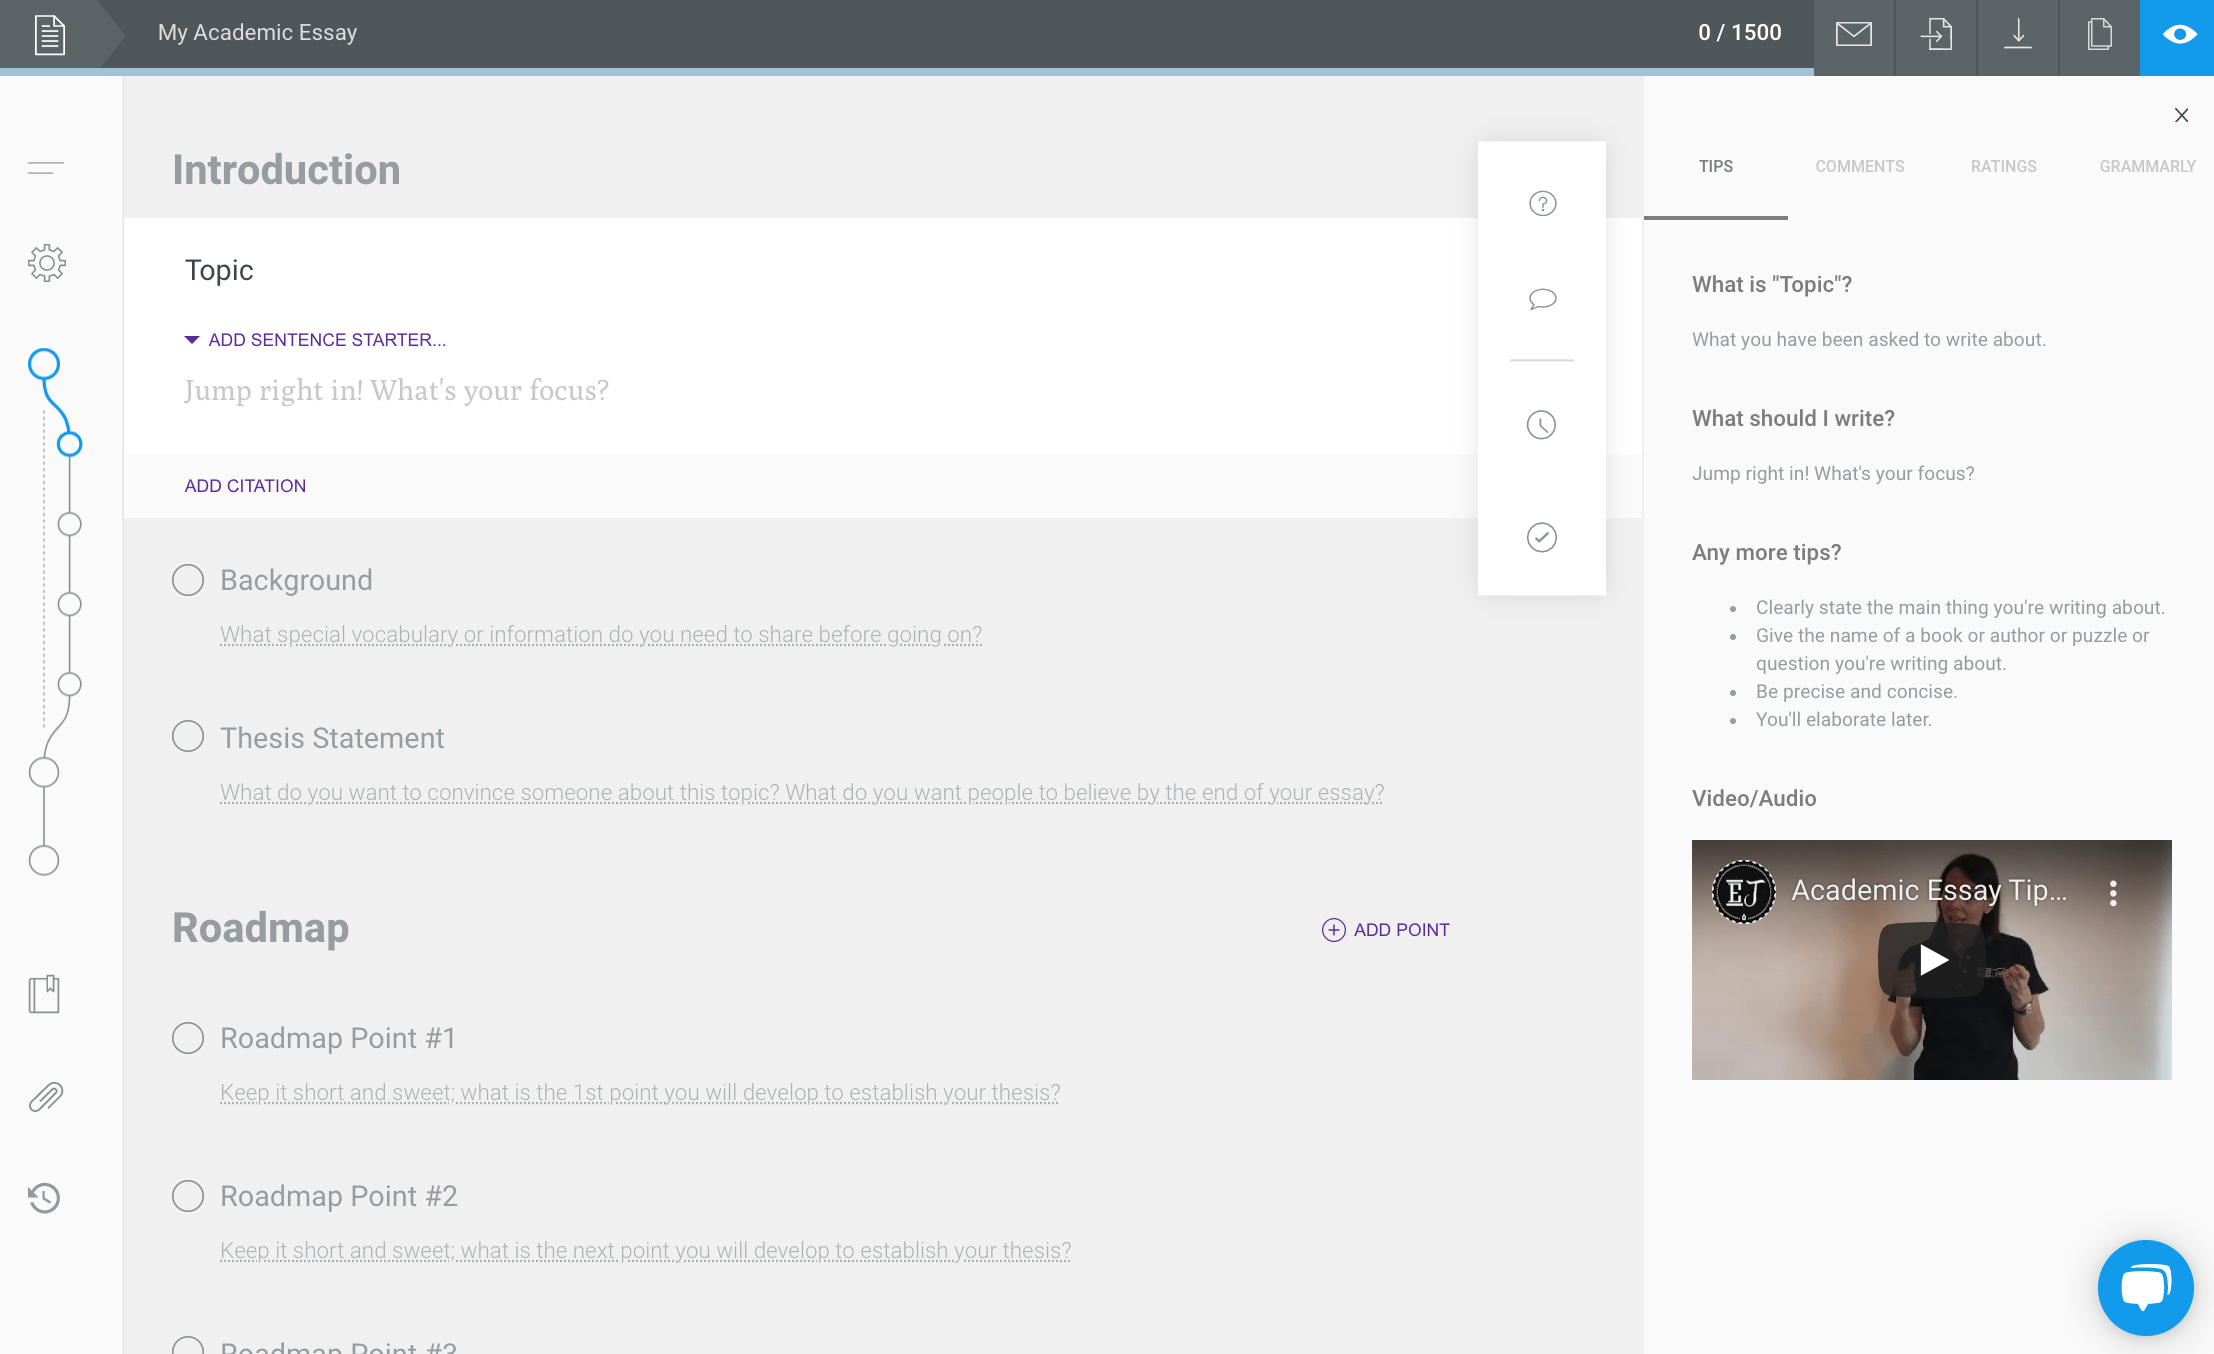Click the email envelope icon in top bar

(1854, 34)
